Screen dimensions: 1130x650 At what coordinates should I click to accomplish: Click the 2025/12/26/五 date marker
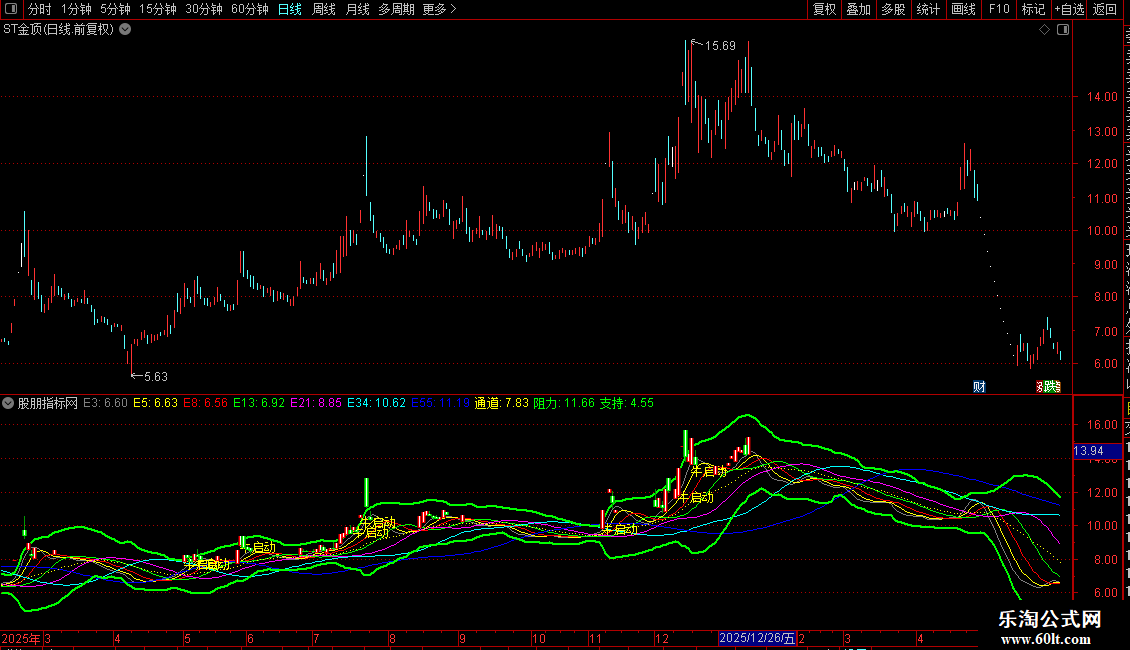[x=757, y=638]
